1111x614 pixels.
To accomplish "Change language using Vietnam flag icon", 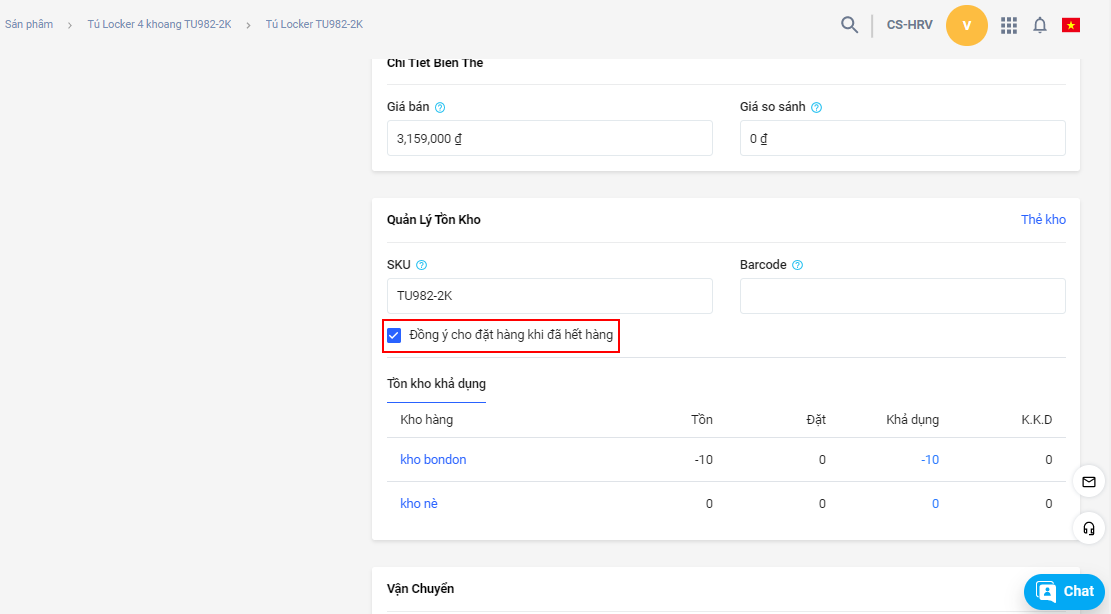I will pyautogui.click(x=1071, y=25).
